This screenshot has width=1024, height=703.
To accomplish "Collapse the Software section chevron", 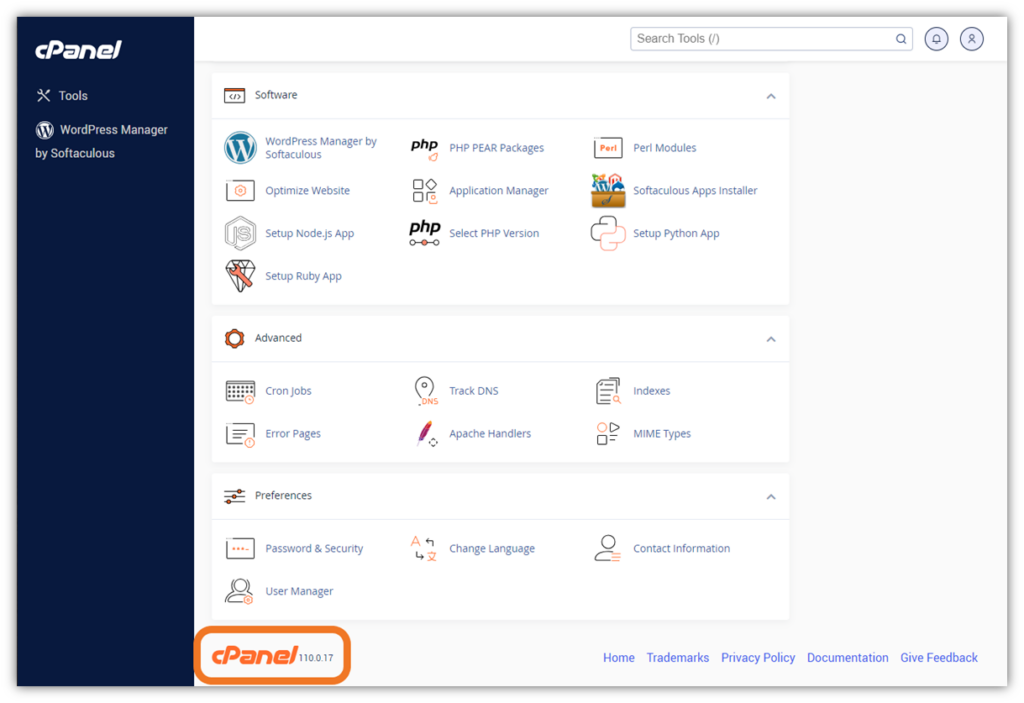I will 771,97.
